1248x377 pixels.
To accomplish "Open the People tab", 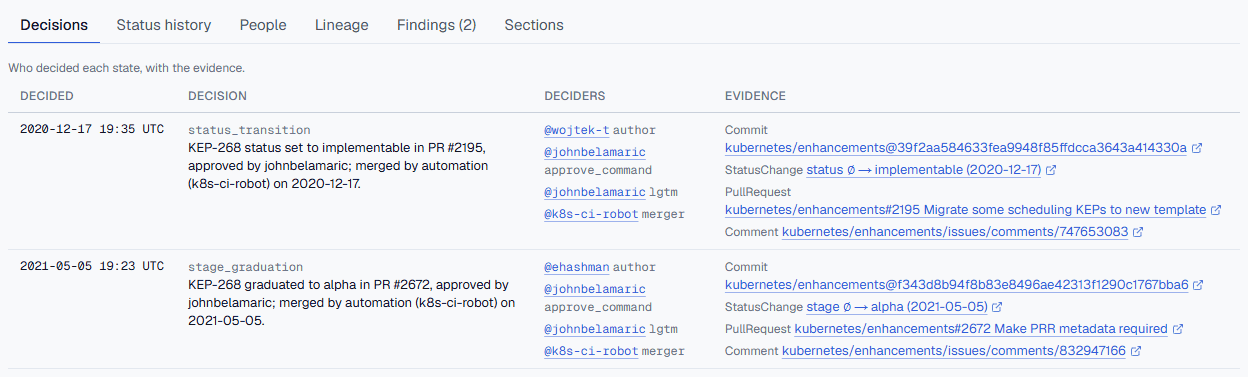I will (x=263, y=25).
